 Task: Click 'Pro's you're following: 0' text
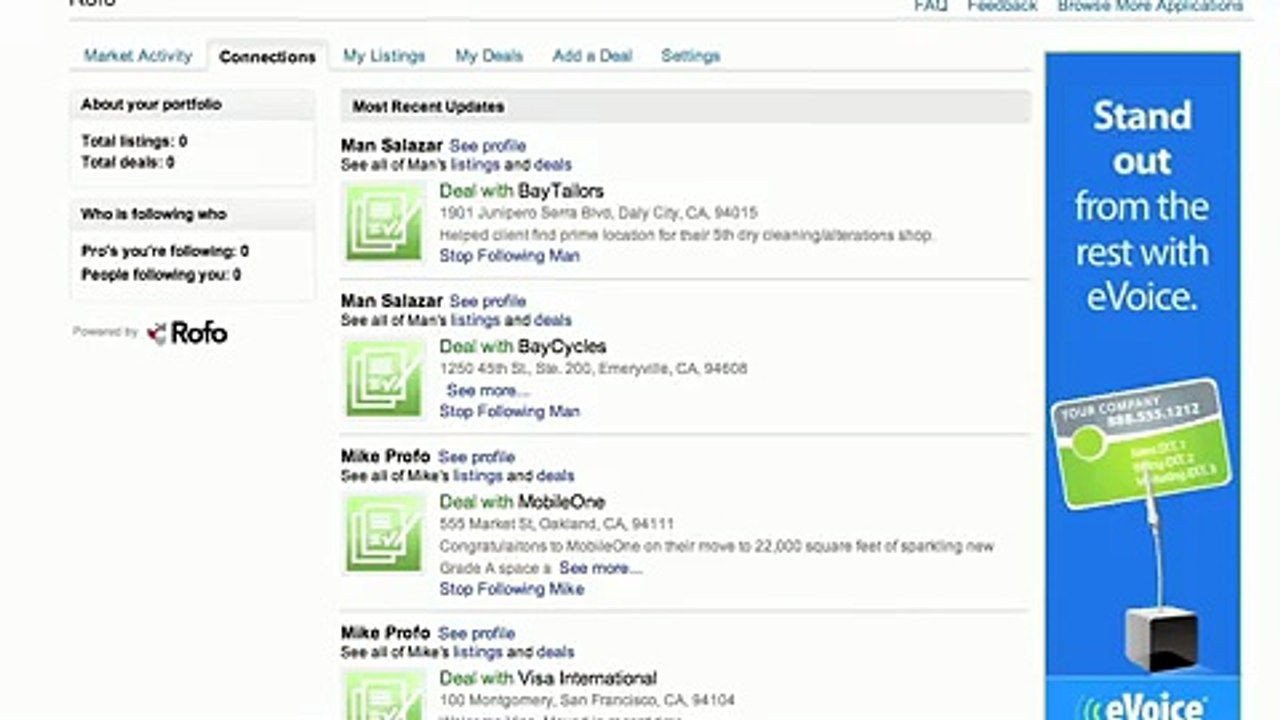click(x=165, y=252)
